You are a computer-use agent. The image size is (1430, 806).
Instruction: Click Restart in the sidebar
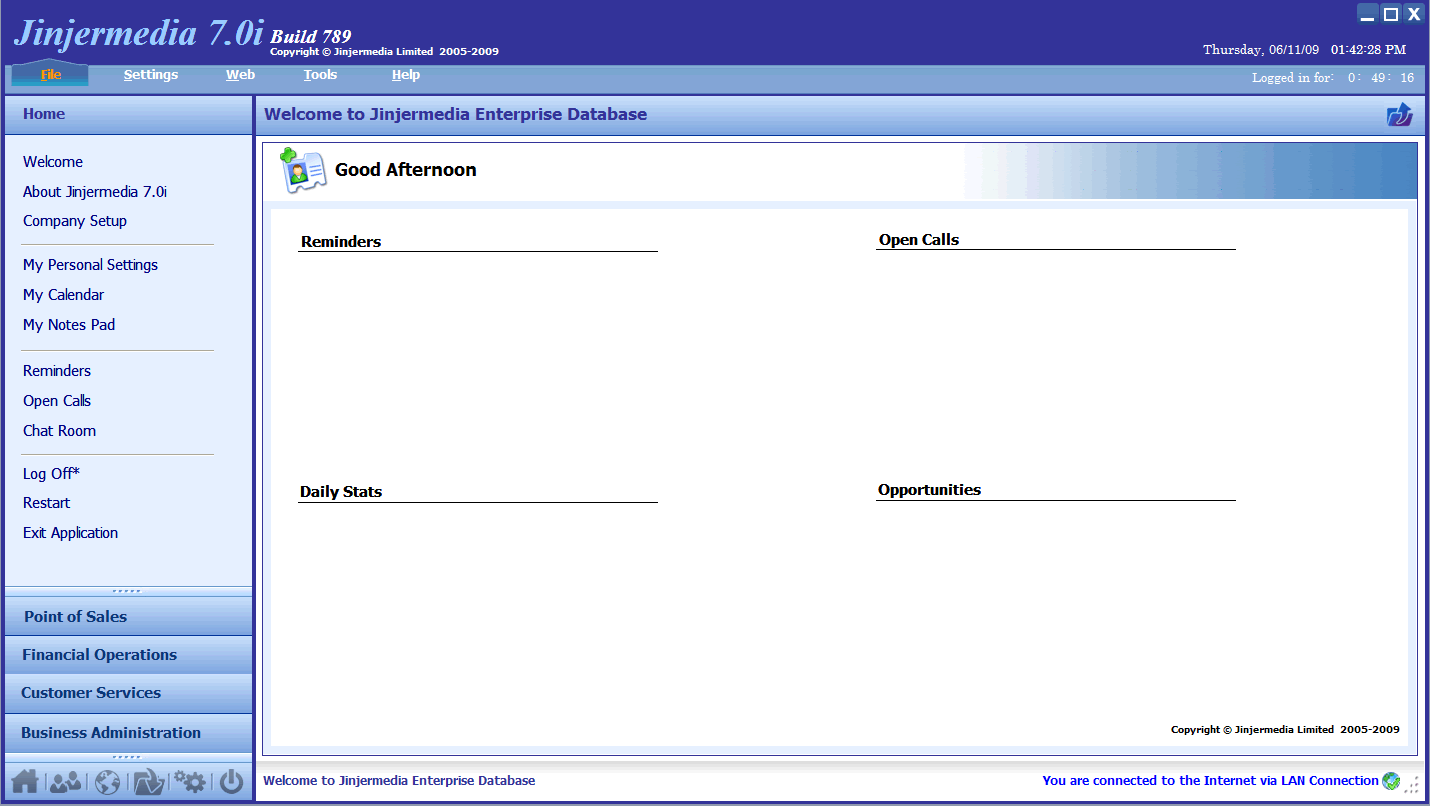click(47, 503)
